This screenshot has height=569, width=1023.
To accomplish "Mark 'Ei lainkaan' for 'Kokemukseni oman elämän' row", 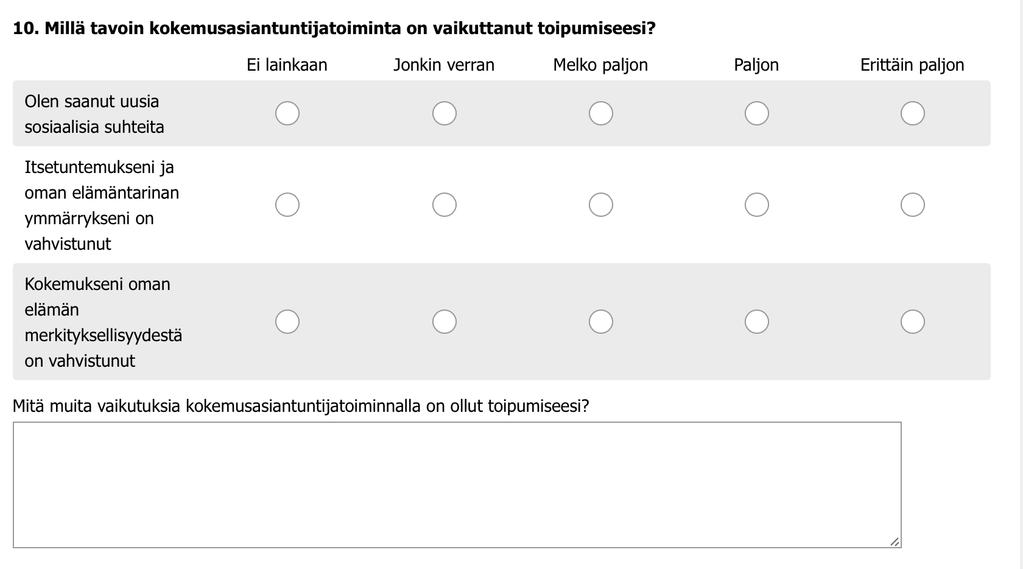I will 287,322.
